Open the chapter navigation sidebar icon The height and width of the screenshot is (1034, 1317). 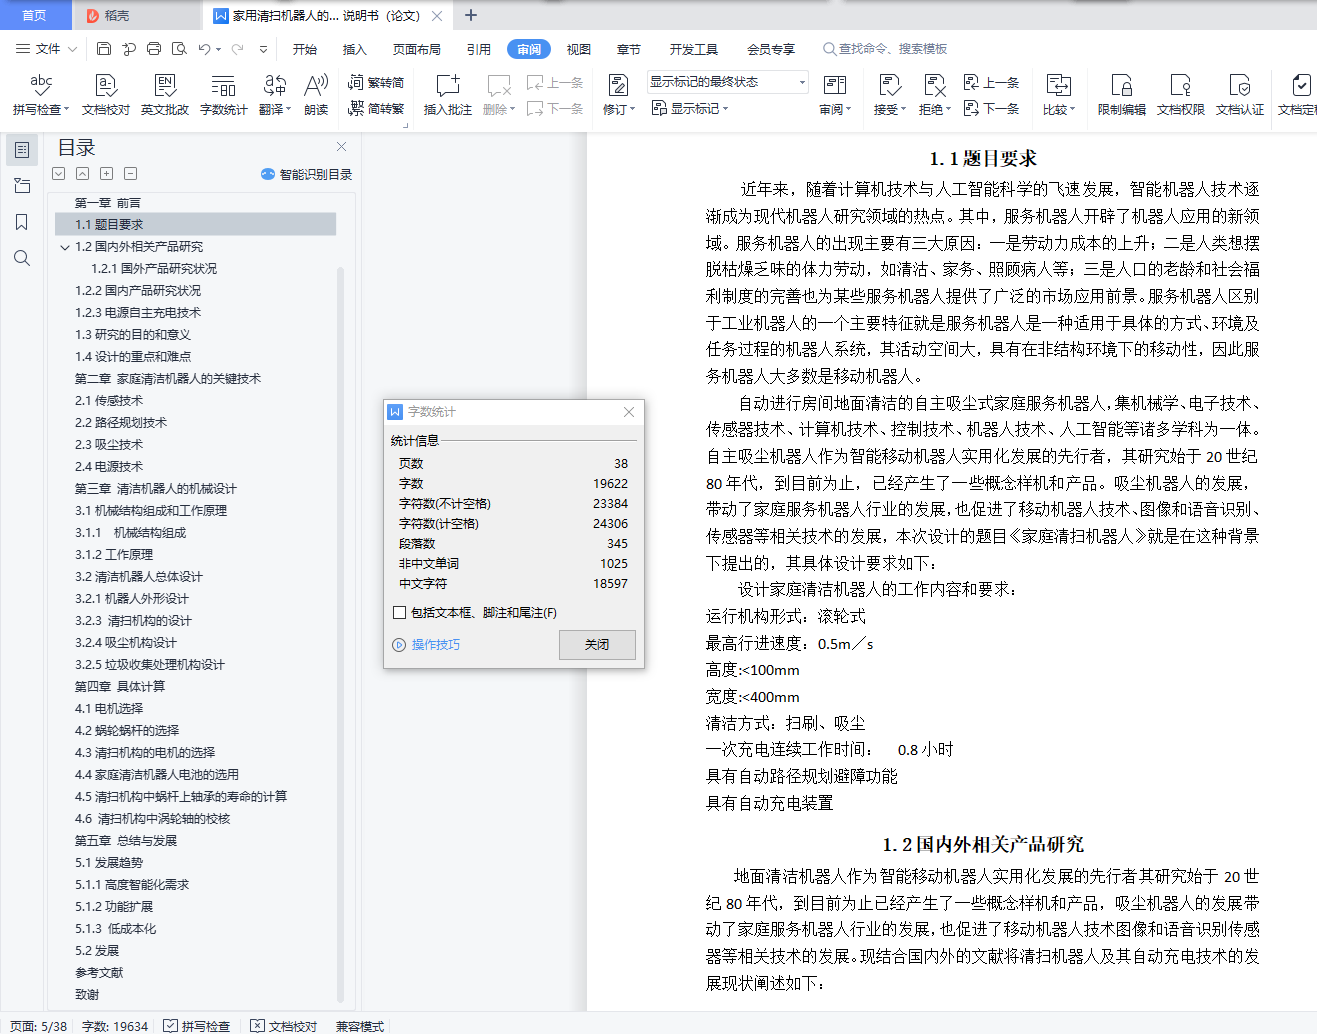pos(22,186)
